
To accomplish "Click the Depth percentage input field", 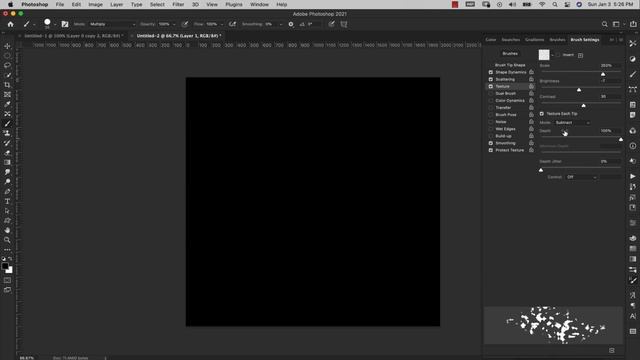I will [x=610, y=131].
